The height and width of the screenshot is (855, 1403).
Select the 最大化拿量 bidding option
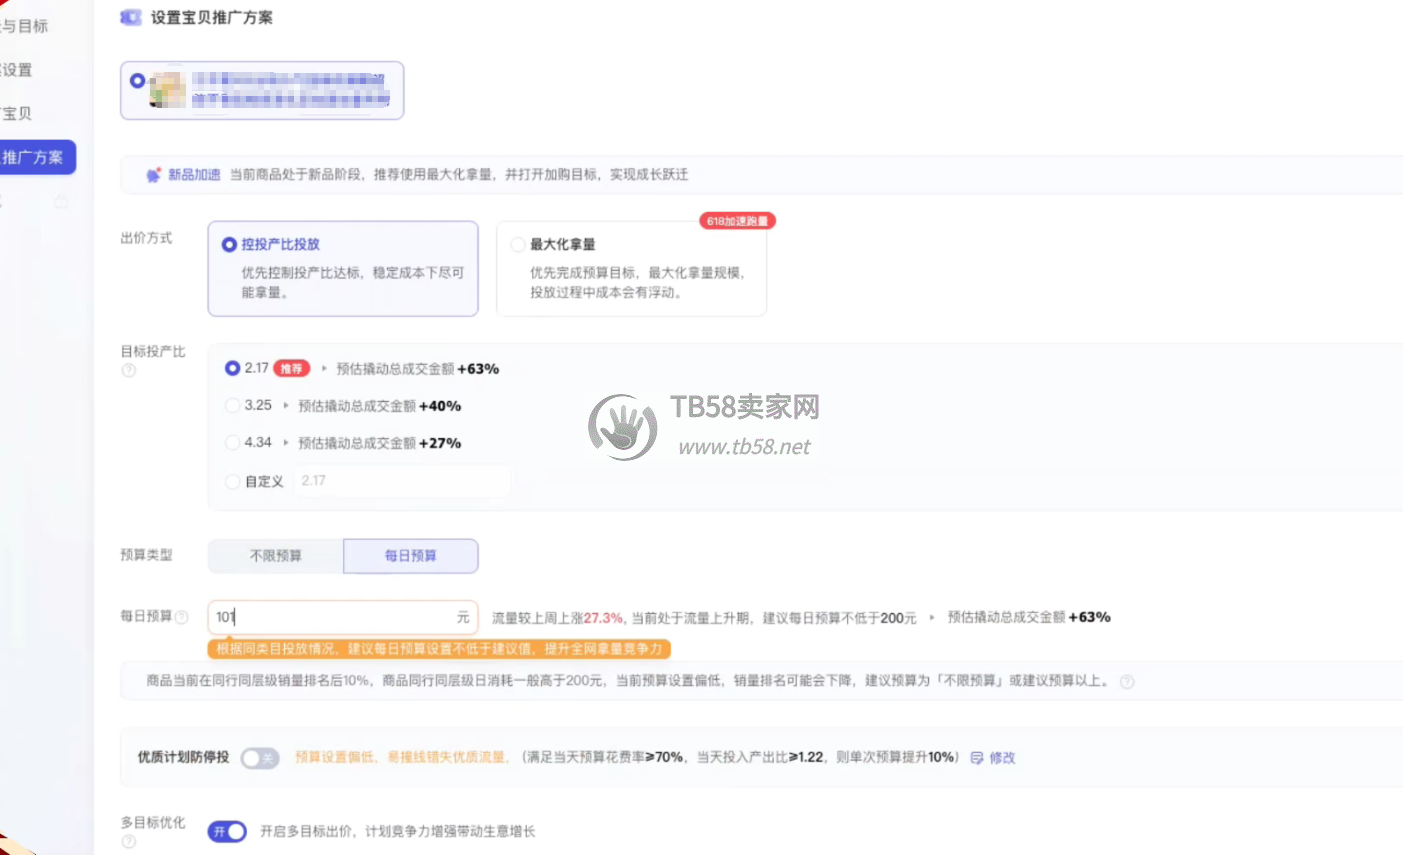point(631,268)
